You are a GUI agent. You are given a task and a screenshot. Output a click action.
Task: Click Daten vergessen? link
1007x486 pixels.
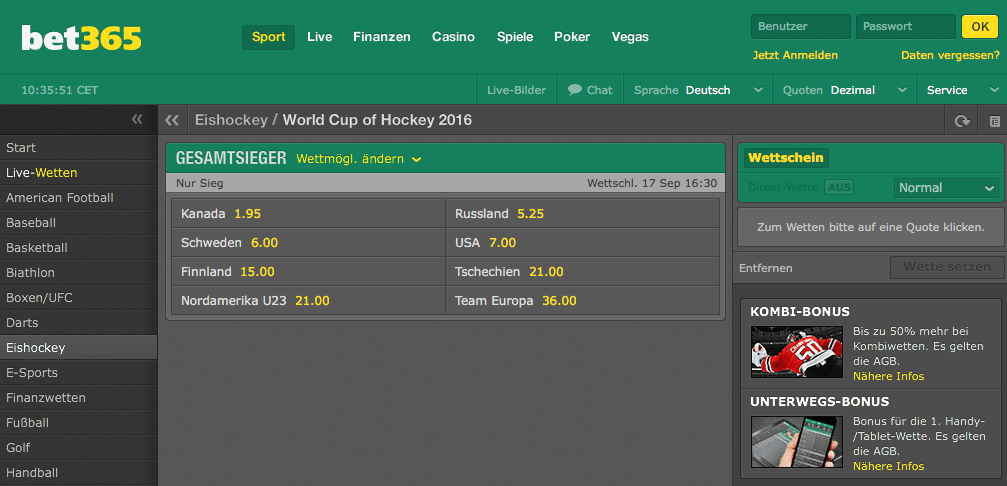pyautogui.click(x=950, y=55)
